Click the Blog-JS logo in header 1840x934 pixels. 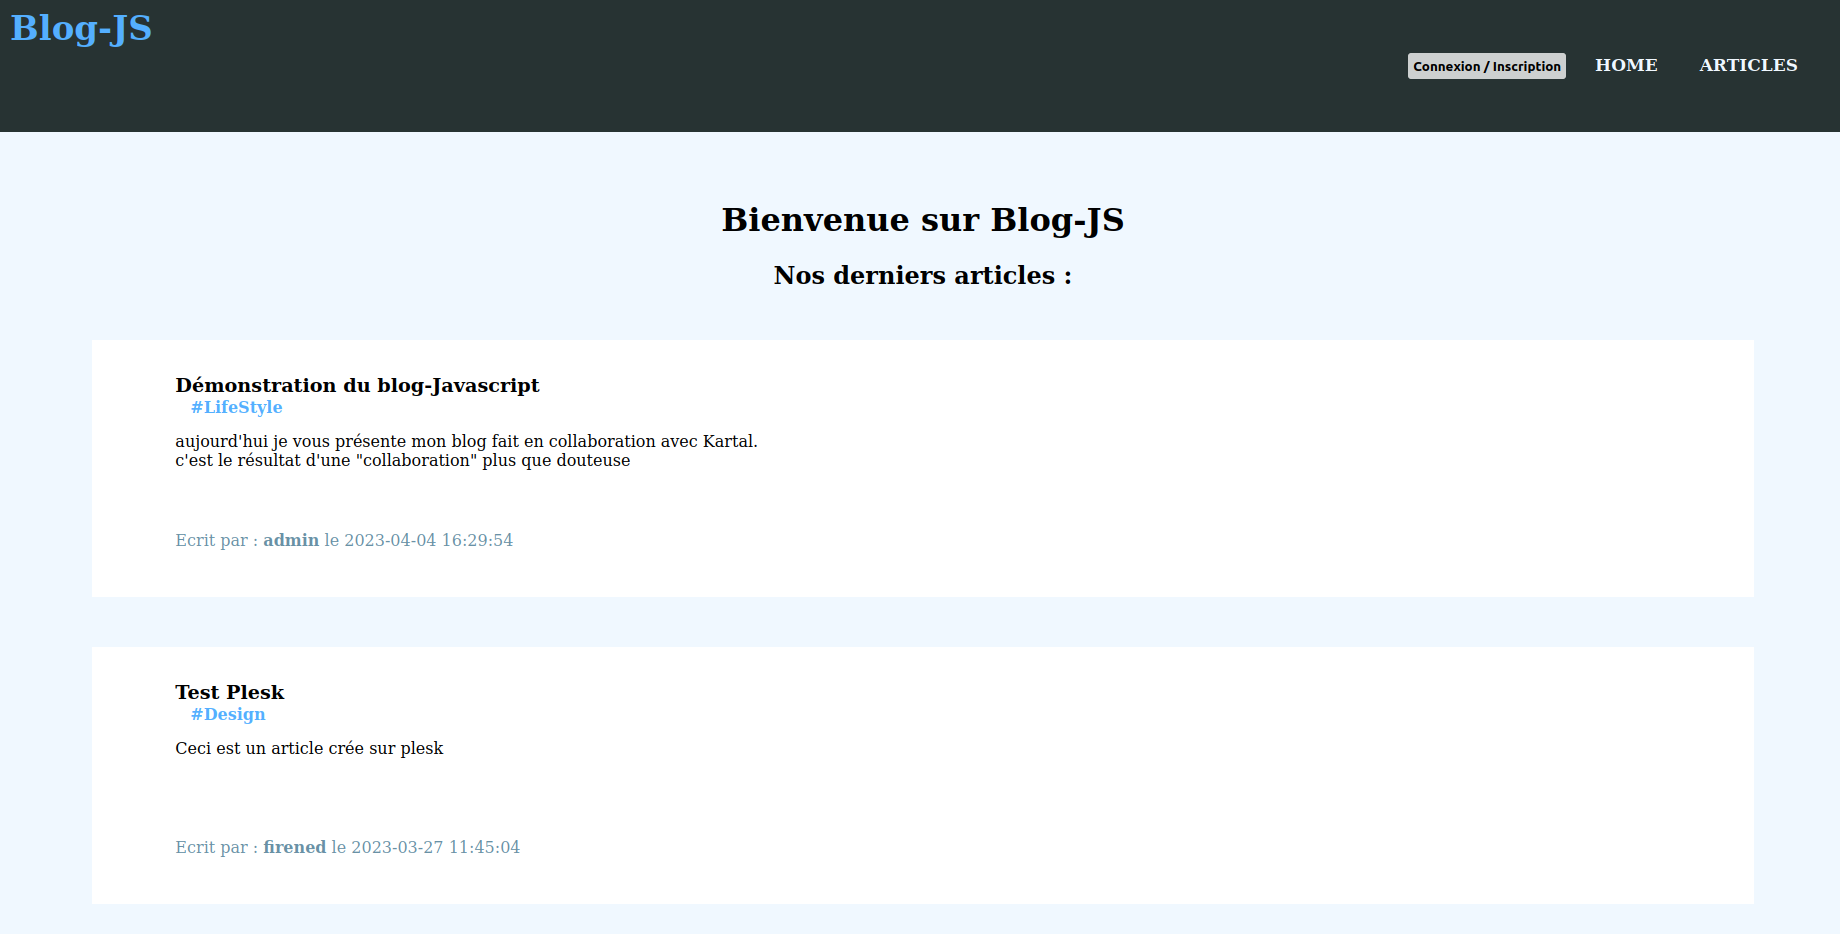tap(81, 28)
